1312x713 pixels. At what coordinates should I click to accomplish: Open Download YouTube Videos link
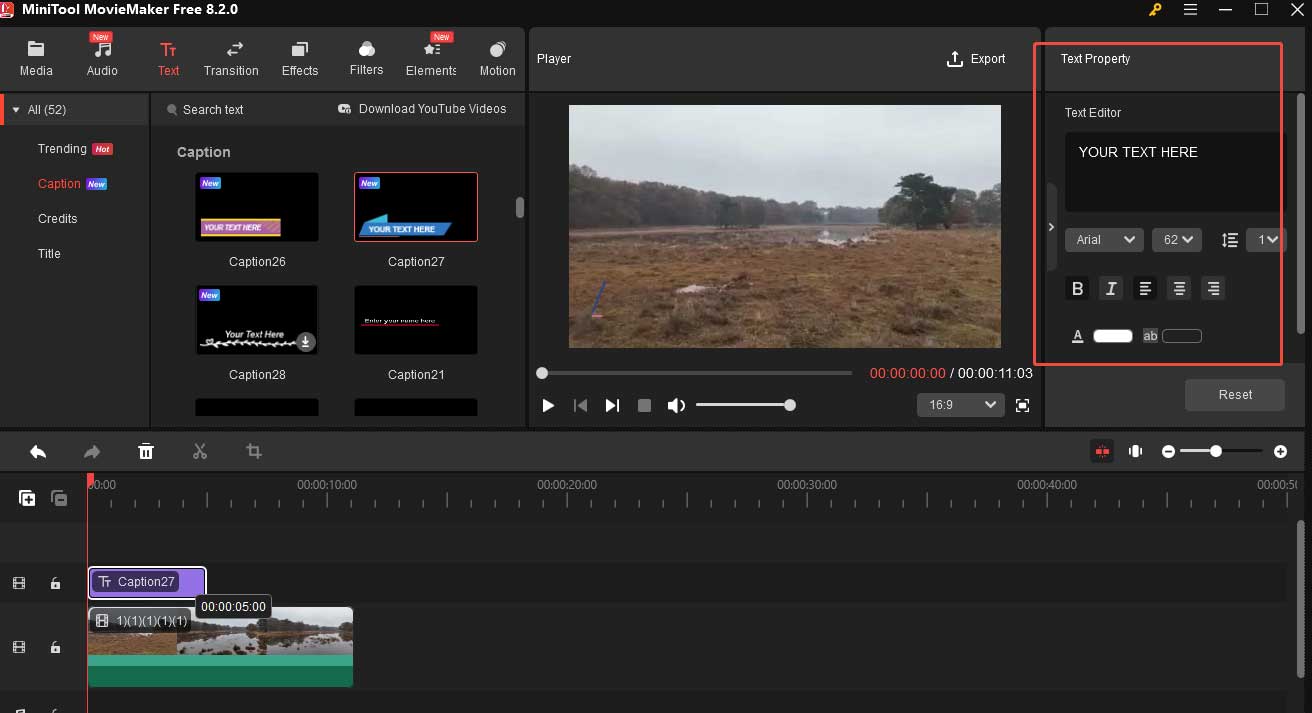tap(422, 109)
